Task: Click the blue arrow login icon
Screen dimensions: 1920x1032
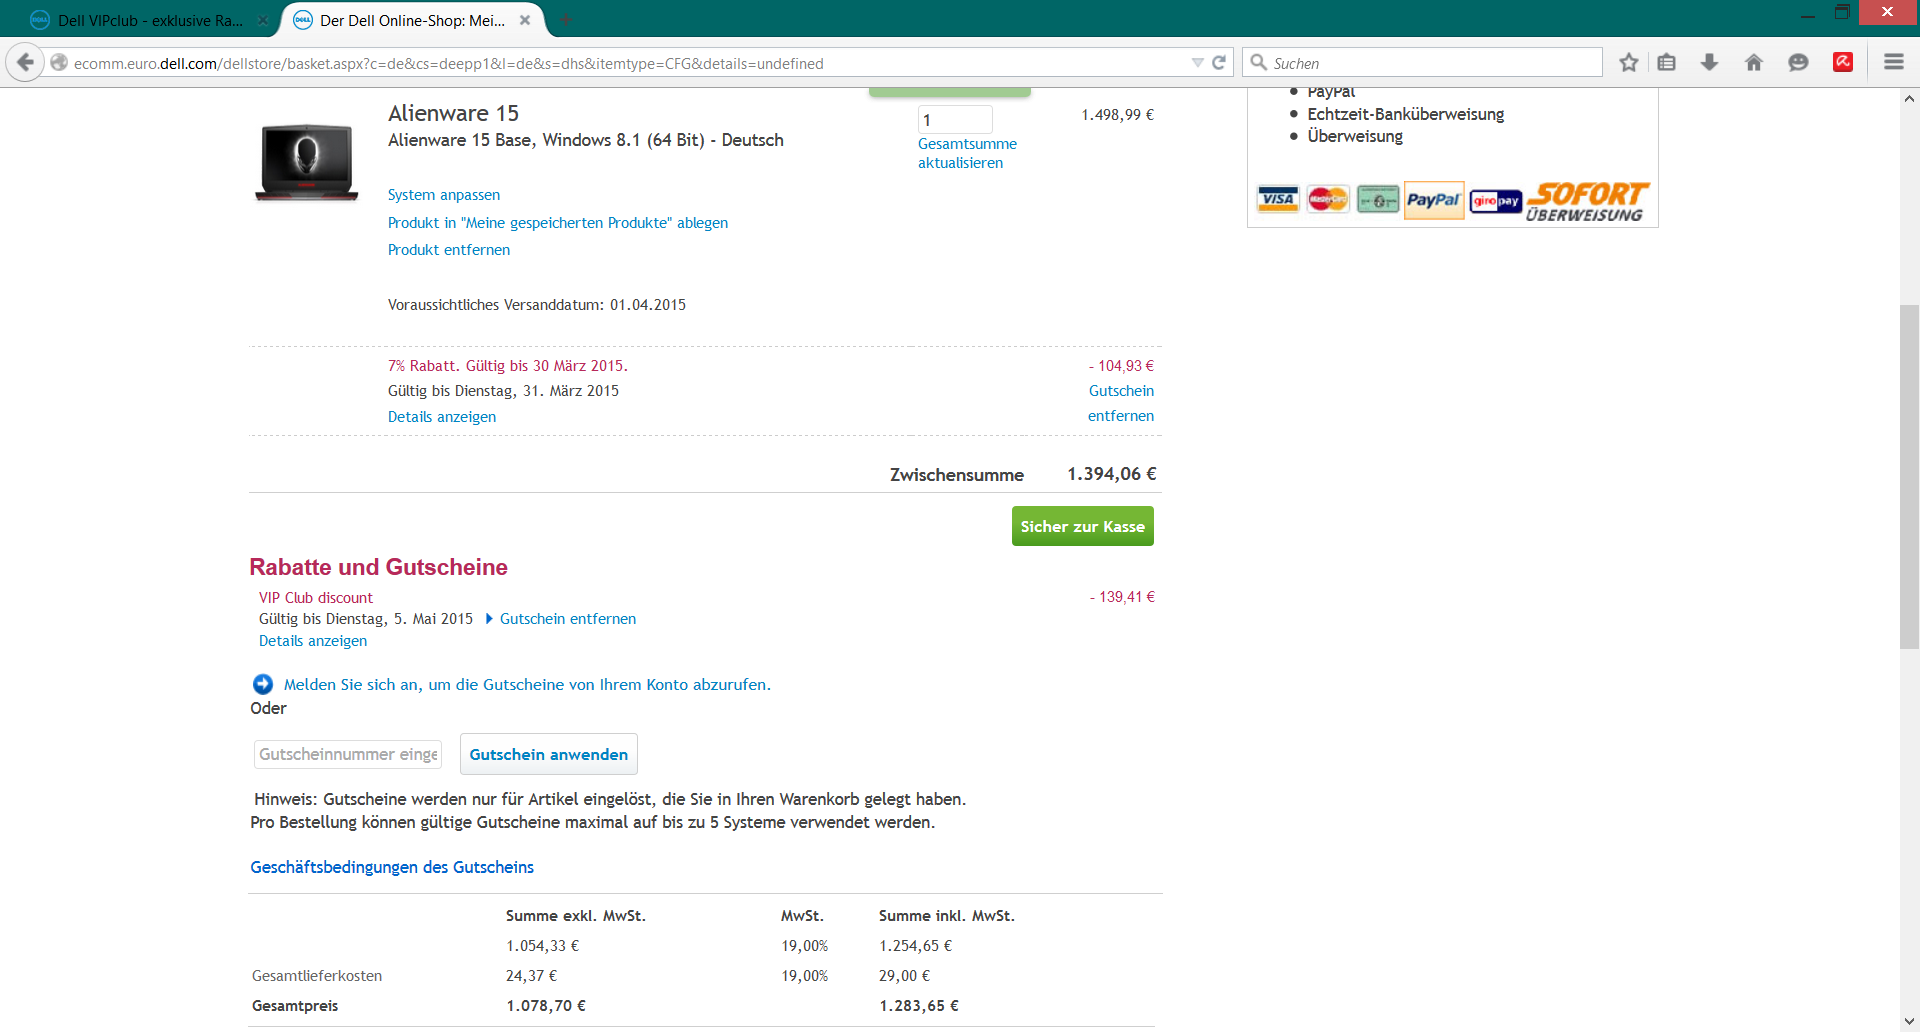Action: [x=263, y=684]
